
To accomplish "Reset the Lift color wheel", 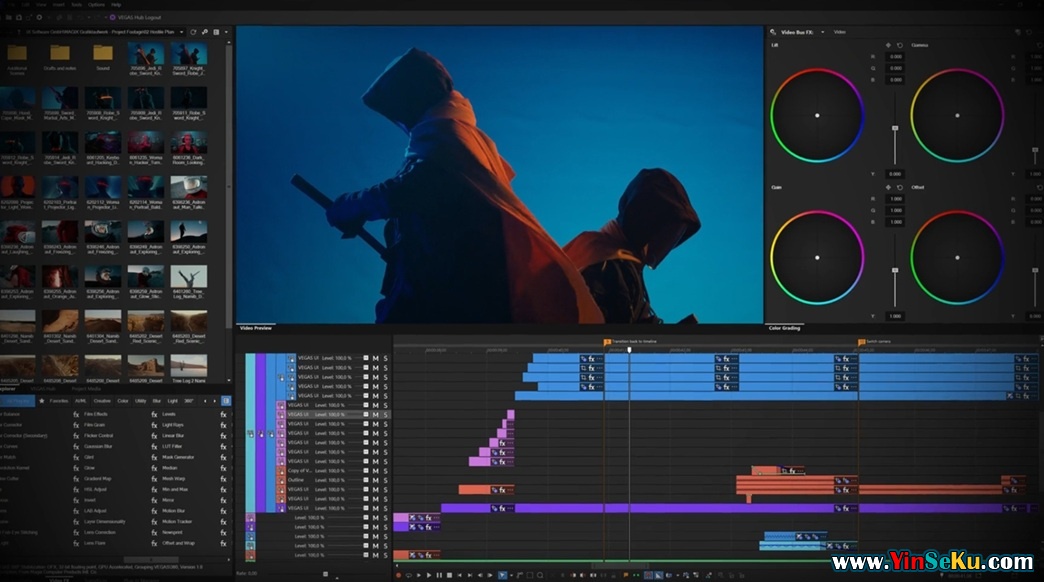I will [900, 45].
